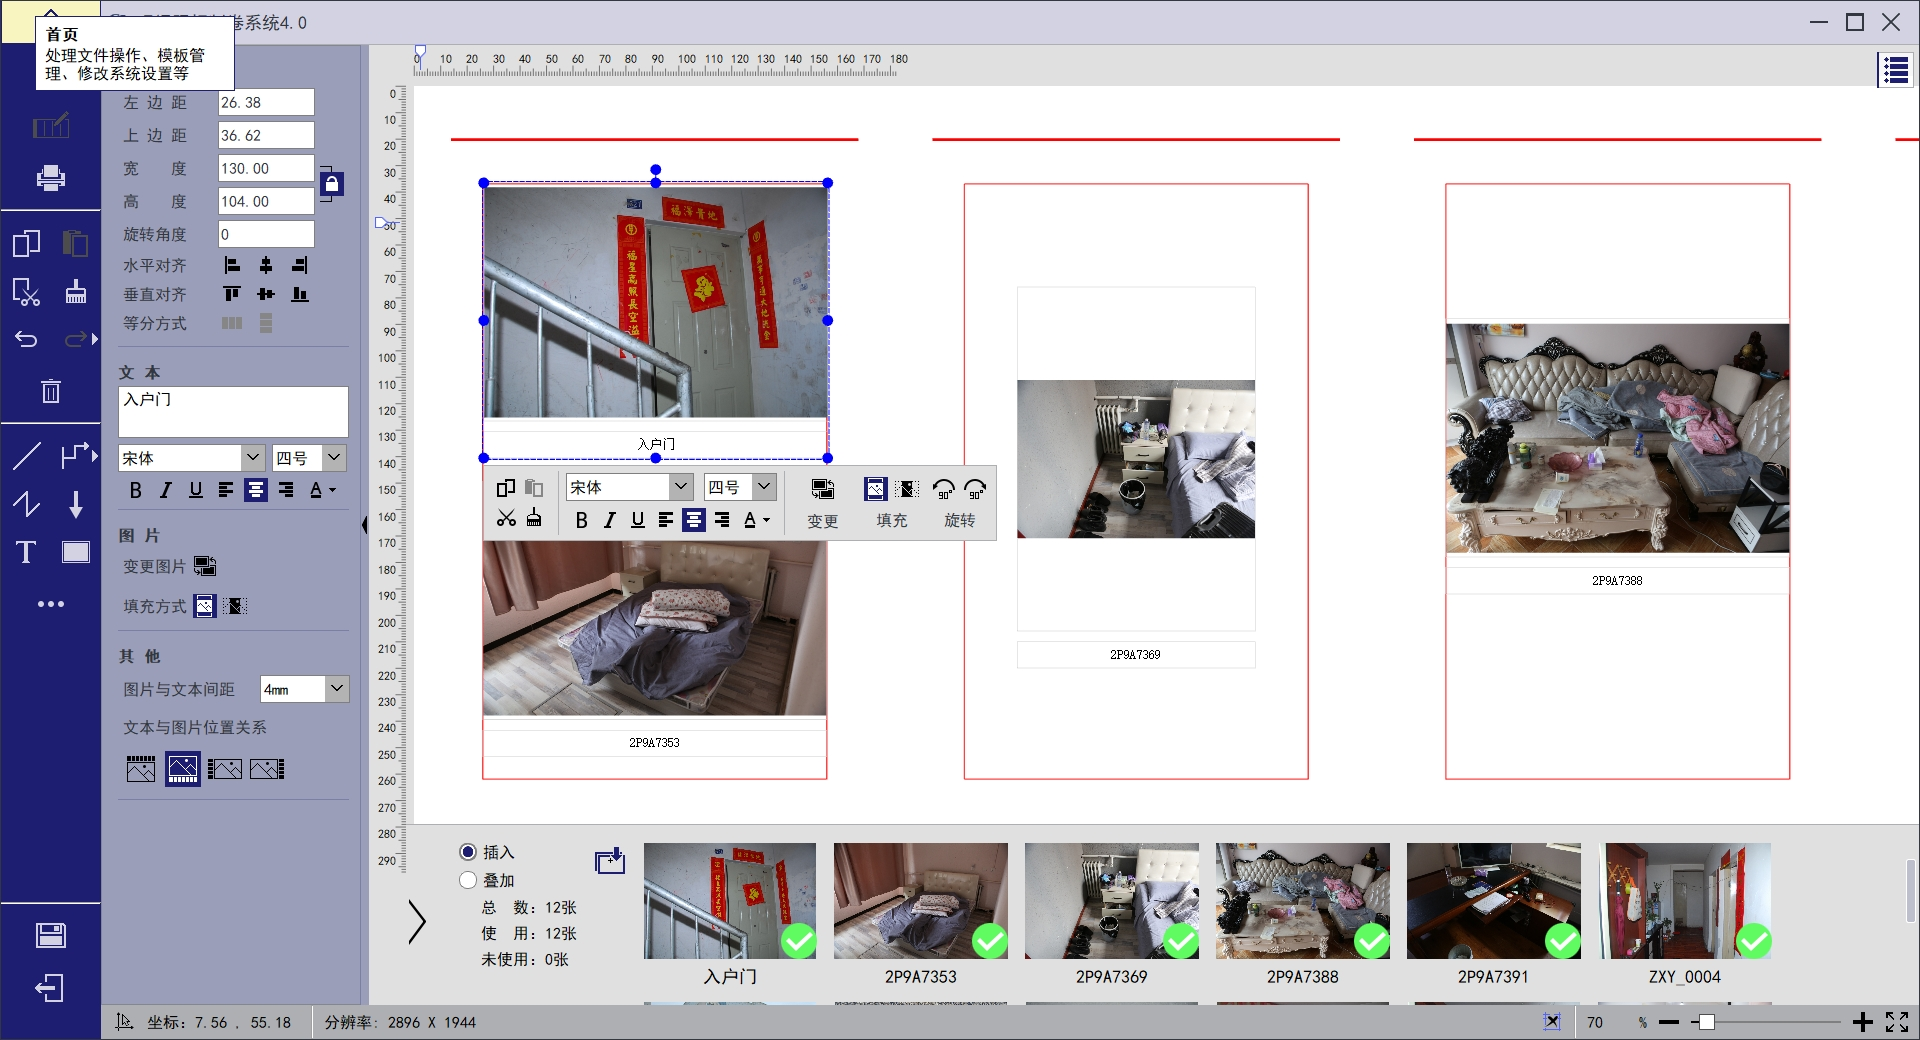The height and width of the screenshot is (1040, 1920).
Task: Click floating toolbar fit fill button above 填充
Action: point(875,489)
